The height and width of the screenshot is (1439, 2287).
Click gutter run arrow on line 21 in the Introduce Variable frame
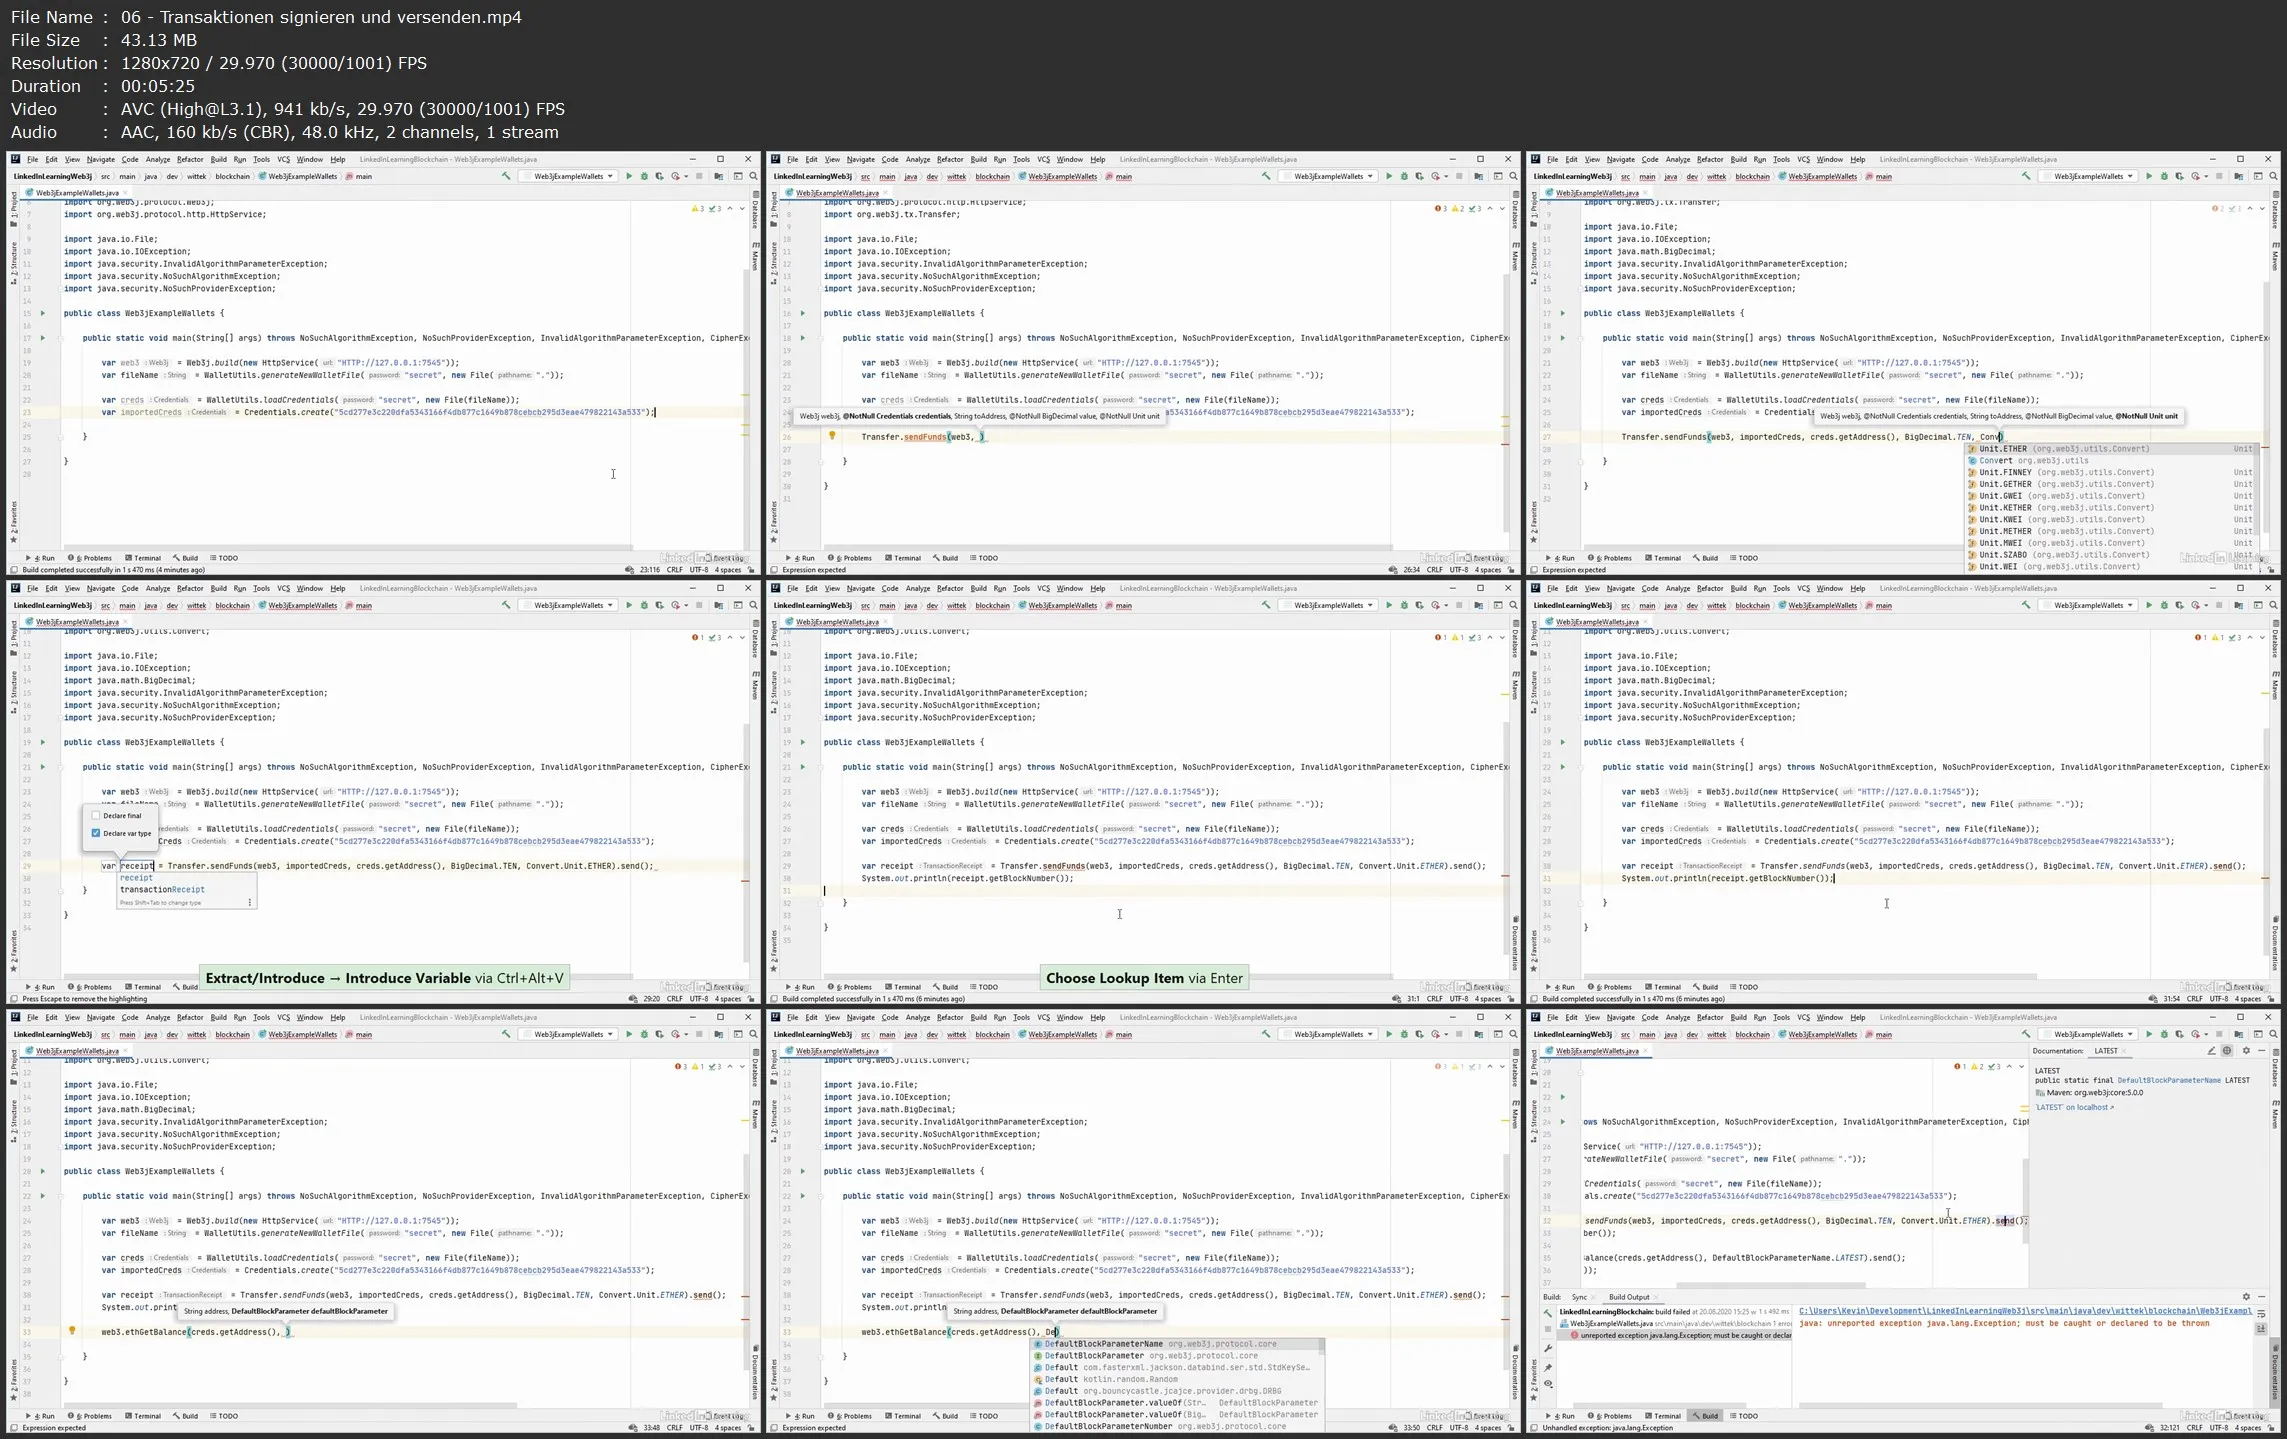pyautogui.click(x=42, y=767)
